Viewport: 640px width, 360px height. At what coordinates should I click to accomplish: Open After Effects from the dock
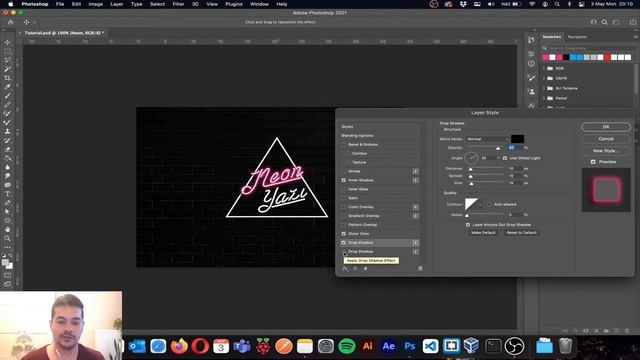click(389, 347)
